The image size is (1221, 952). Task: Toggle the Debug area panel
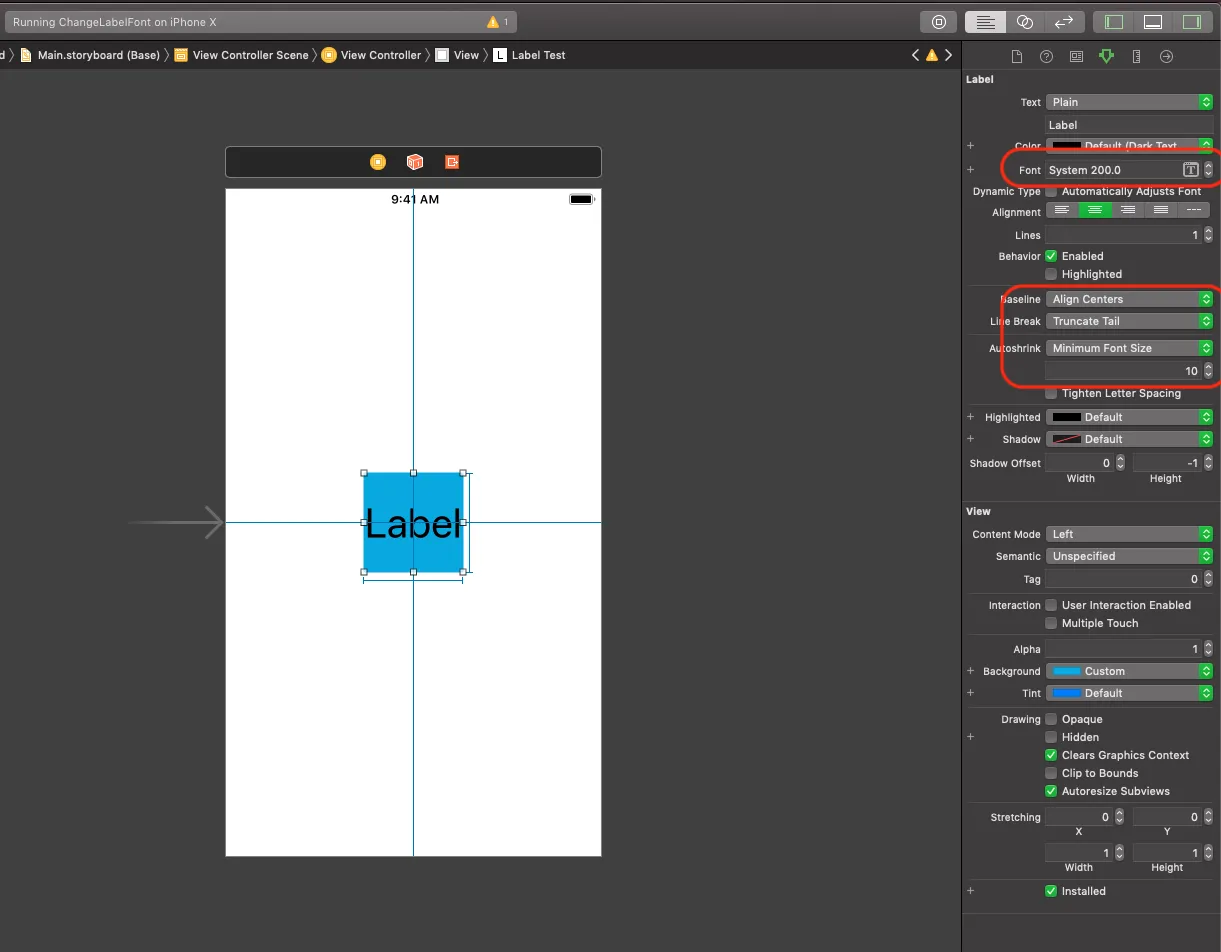[x=1152, y=22]
